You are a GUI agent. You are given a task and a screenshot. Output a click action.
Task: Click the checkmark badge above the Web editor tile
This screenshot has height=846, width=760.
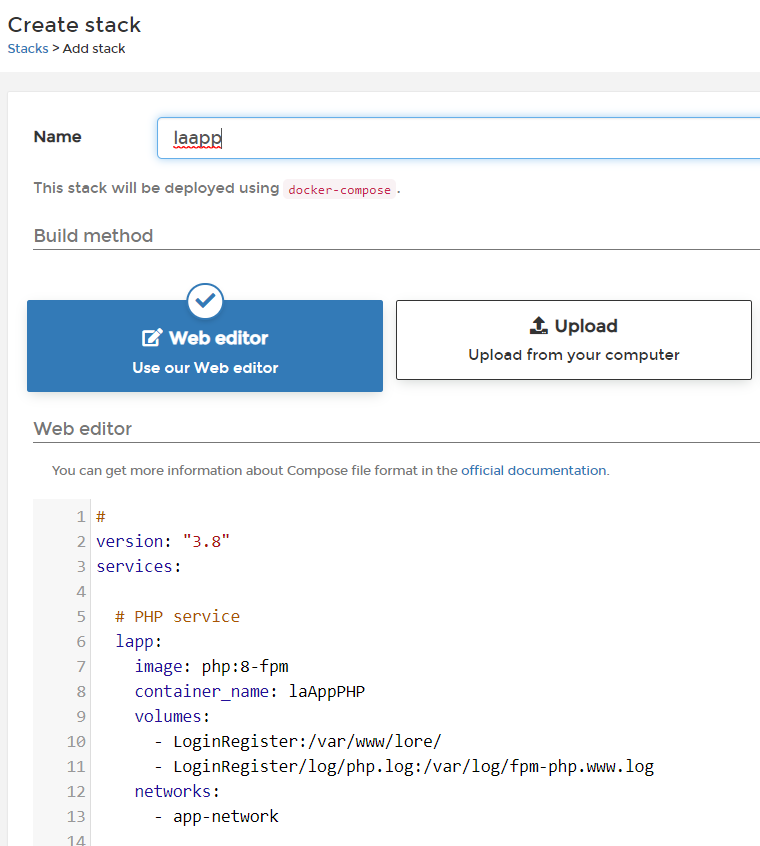(x=205, y=300)
